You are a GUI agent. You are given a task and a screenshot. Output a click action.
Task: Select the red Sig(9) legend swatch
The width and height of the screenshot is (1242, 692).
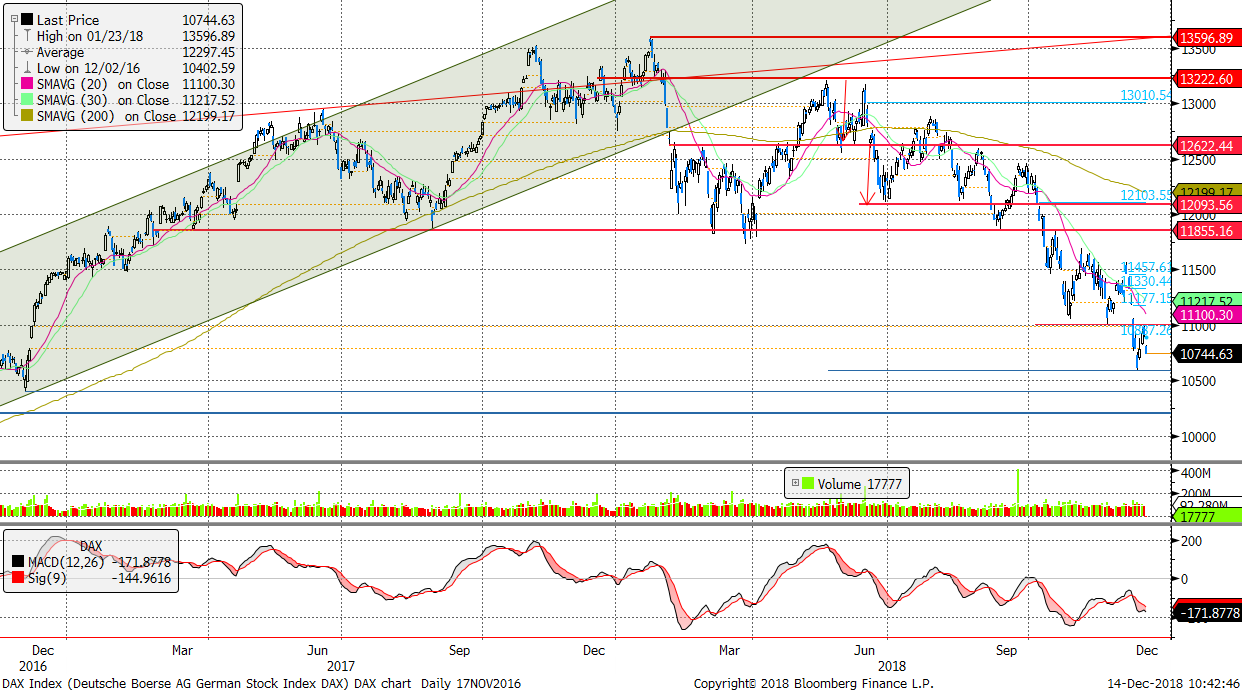point(18,578)
